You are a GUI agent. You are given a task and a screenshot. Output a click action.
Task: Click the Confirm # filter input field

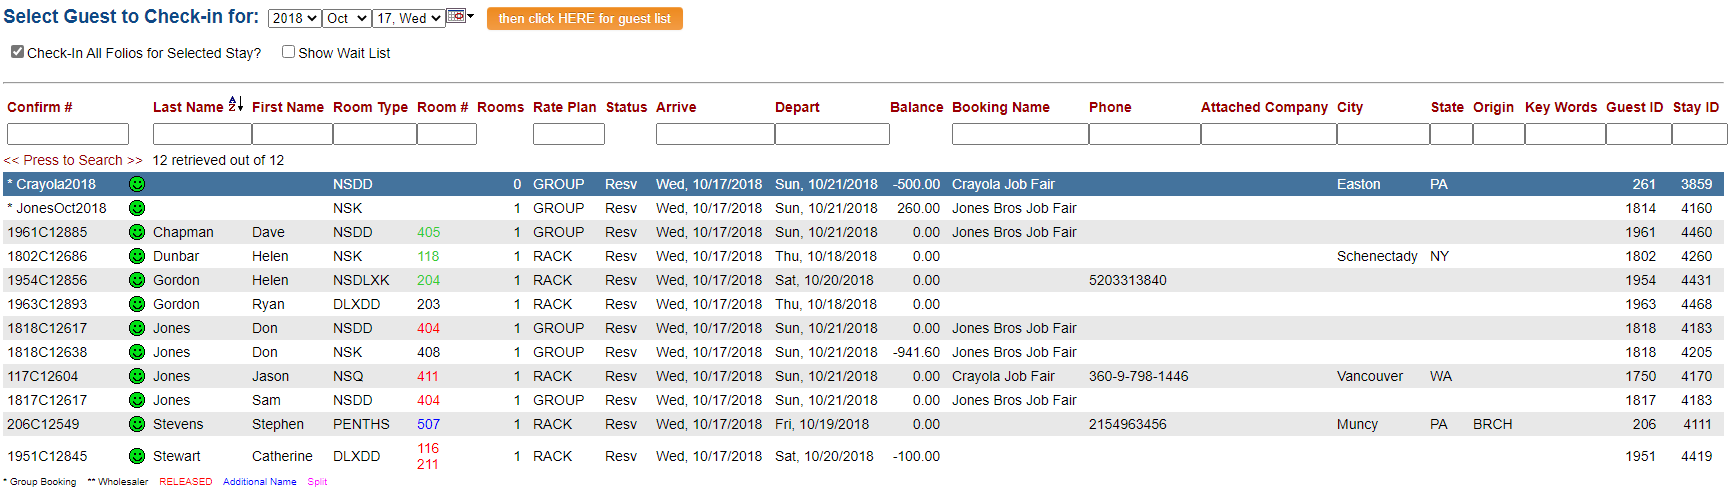point(68,134)
